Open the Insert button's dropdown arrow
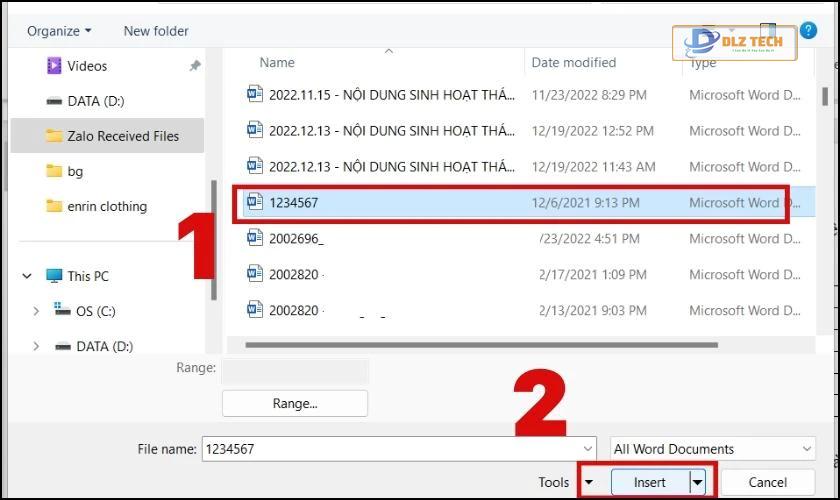The height and width of the screenshot is (500, 840). pyautogui.click(x=698, y=482)
